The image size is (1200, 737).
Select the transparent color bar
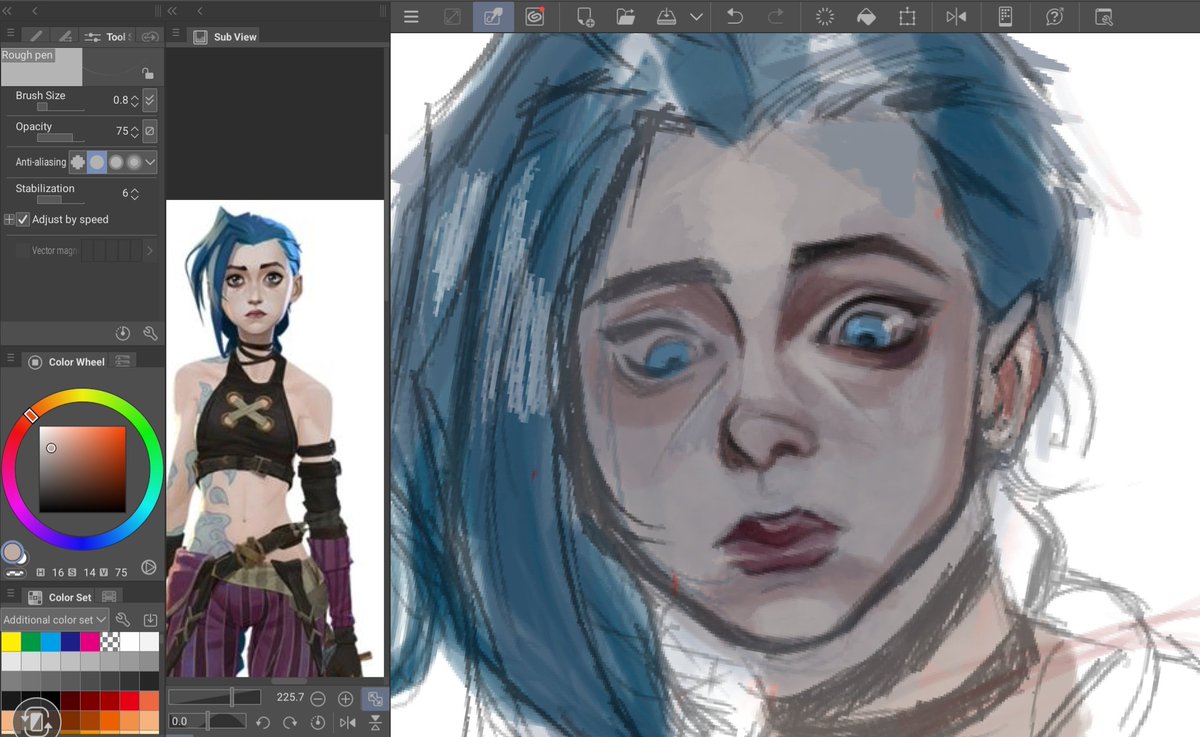pyautogui.click(x=15, y=574)
